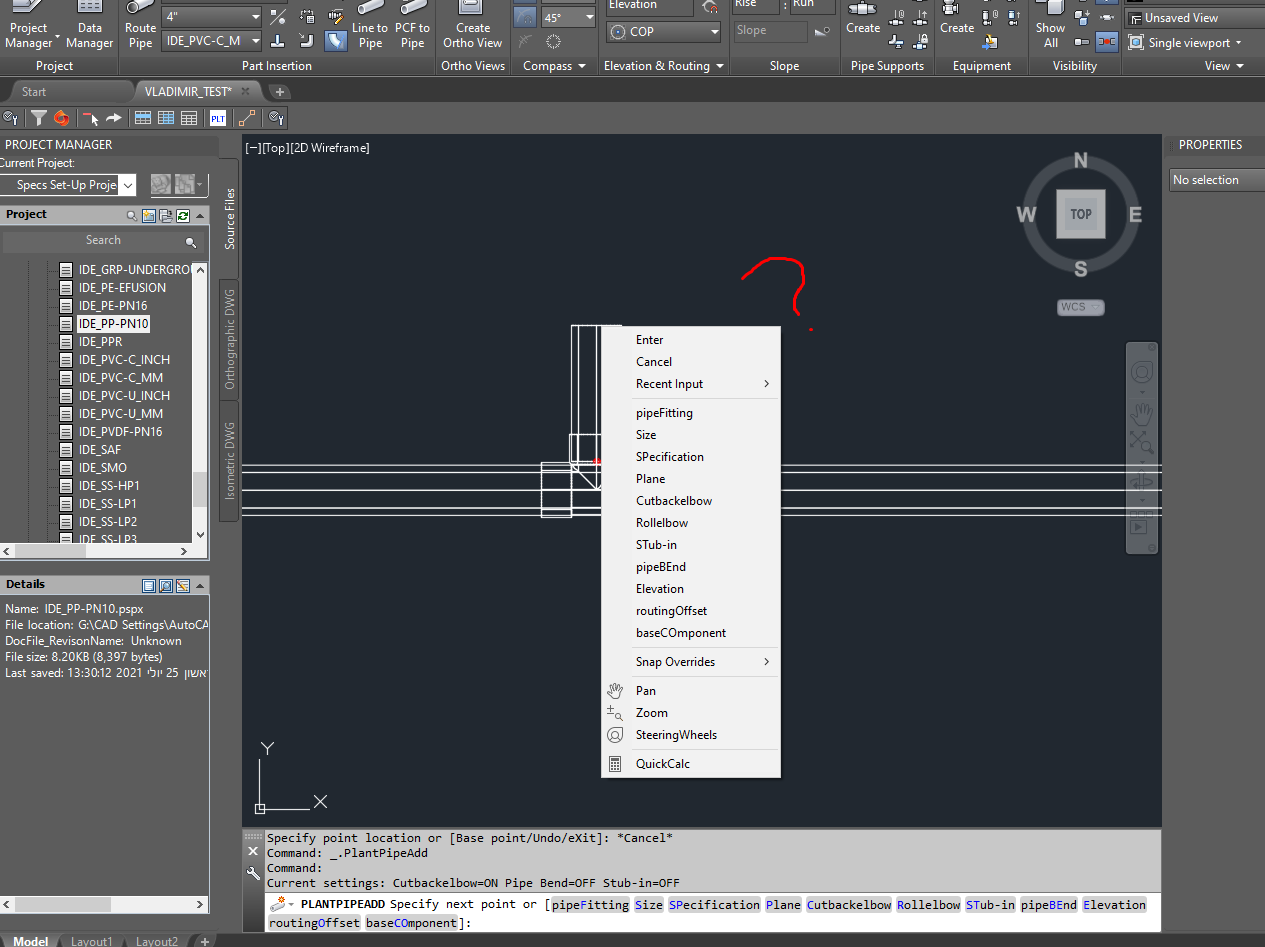Select IDE_PP-PN10 in the project tree

113,323
